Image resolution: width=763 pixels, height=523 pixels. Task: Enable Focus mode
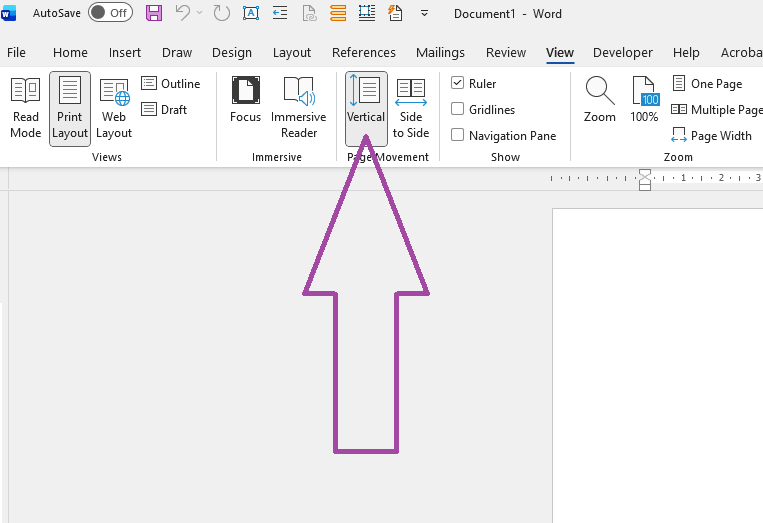(x=245, y=100)
